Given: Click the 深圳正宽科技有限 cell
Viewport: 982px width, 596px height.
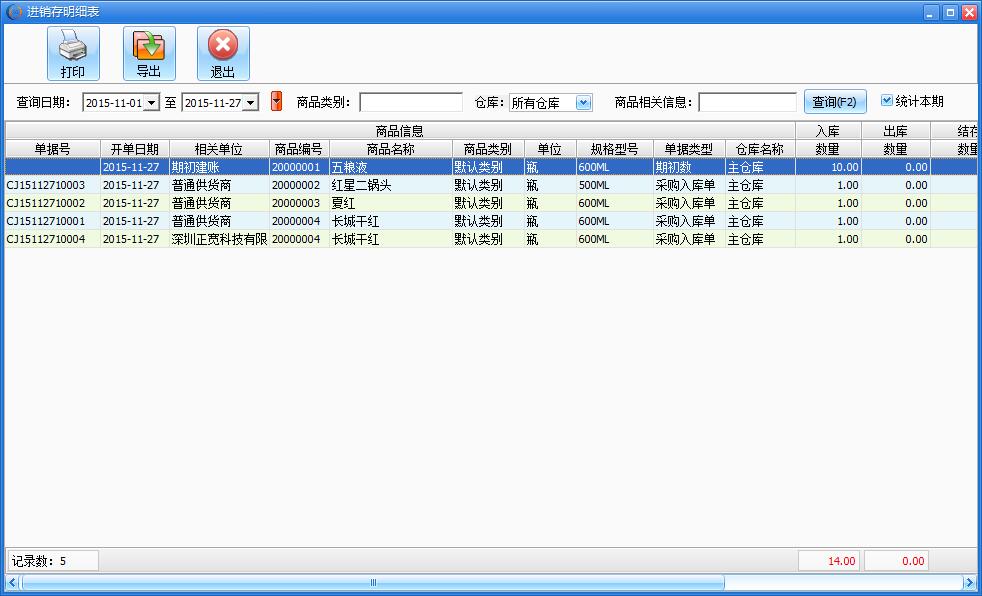Looking at the screenshot, I should 219,239.
